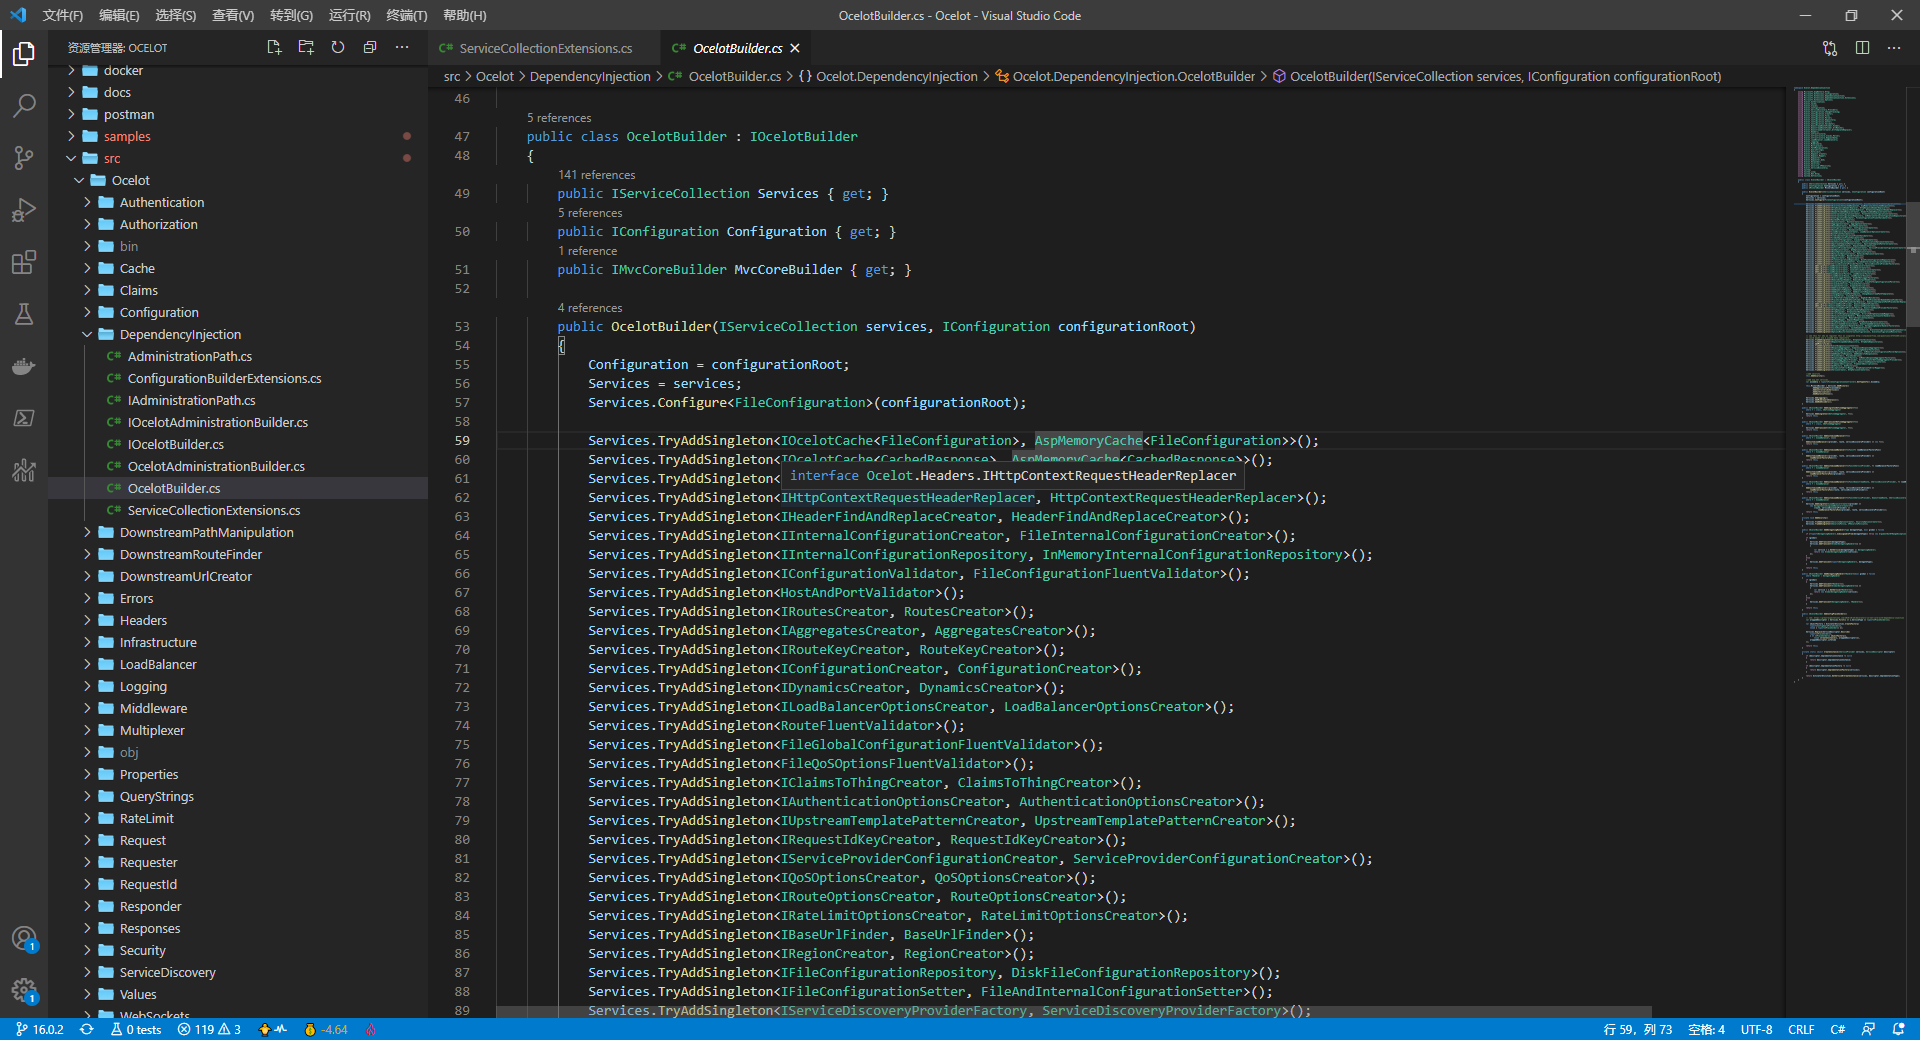Open the Test flask view in activity bar
1920x1040 pixels.
point(24,314)
